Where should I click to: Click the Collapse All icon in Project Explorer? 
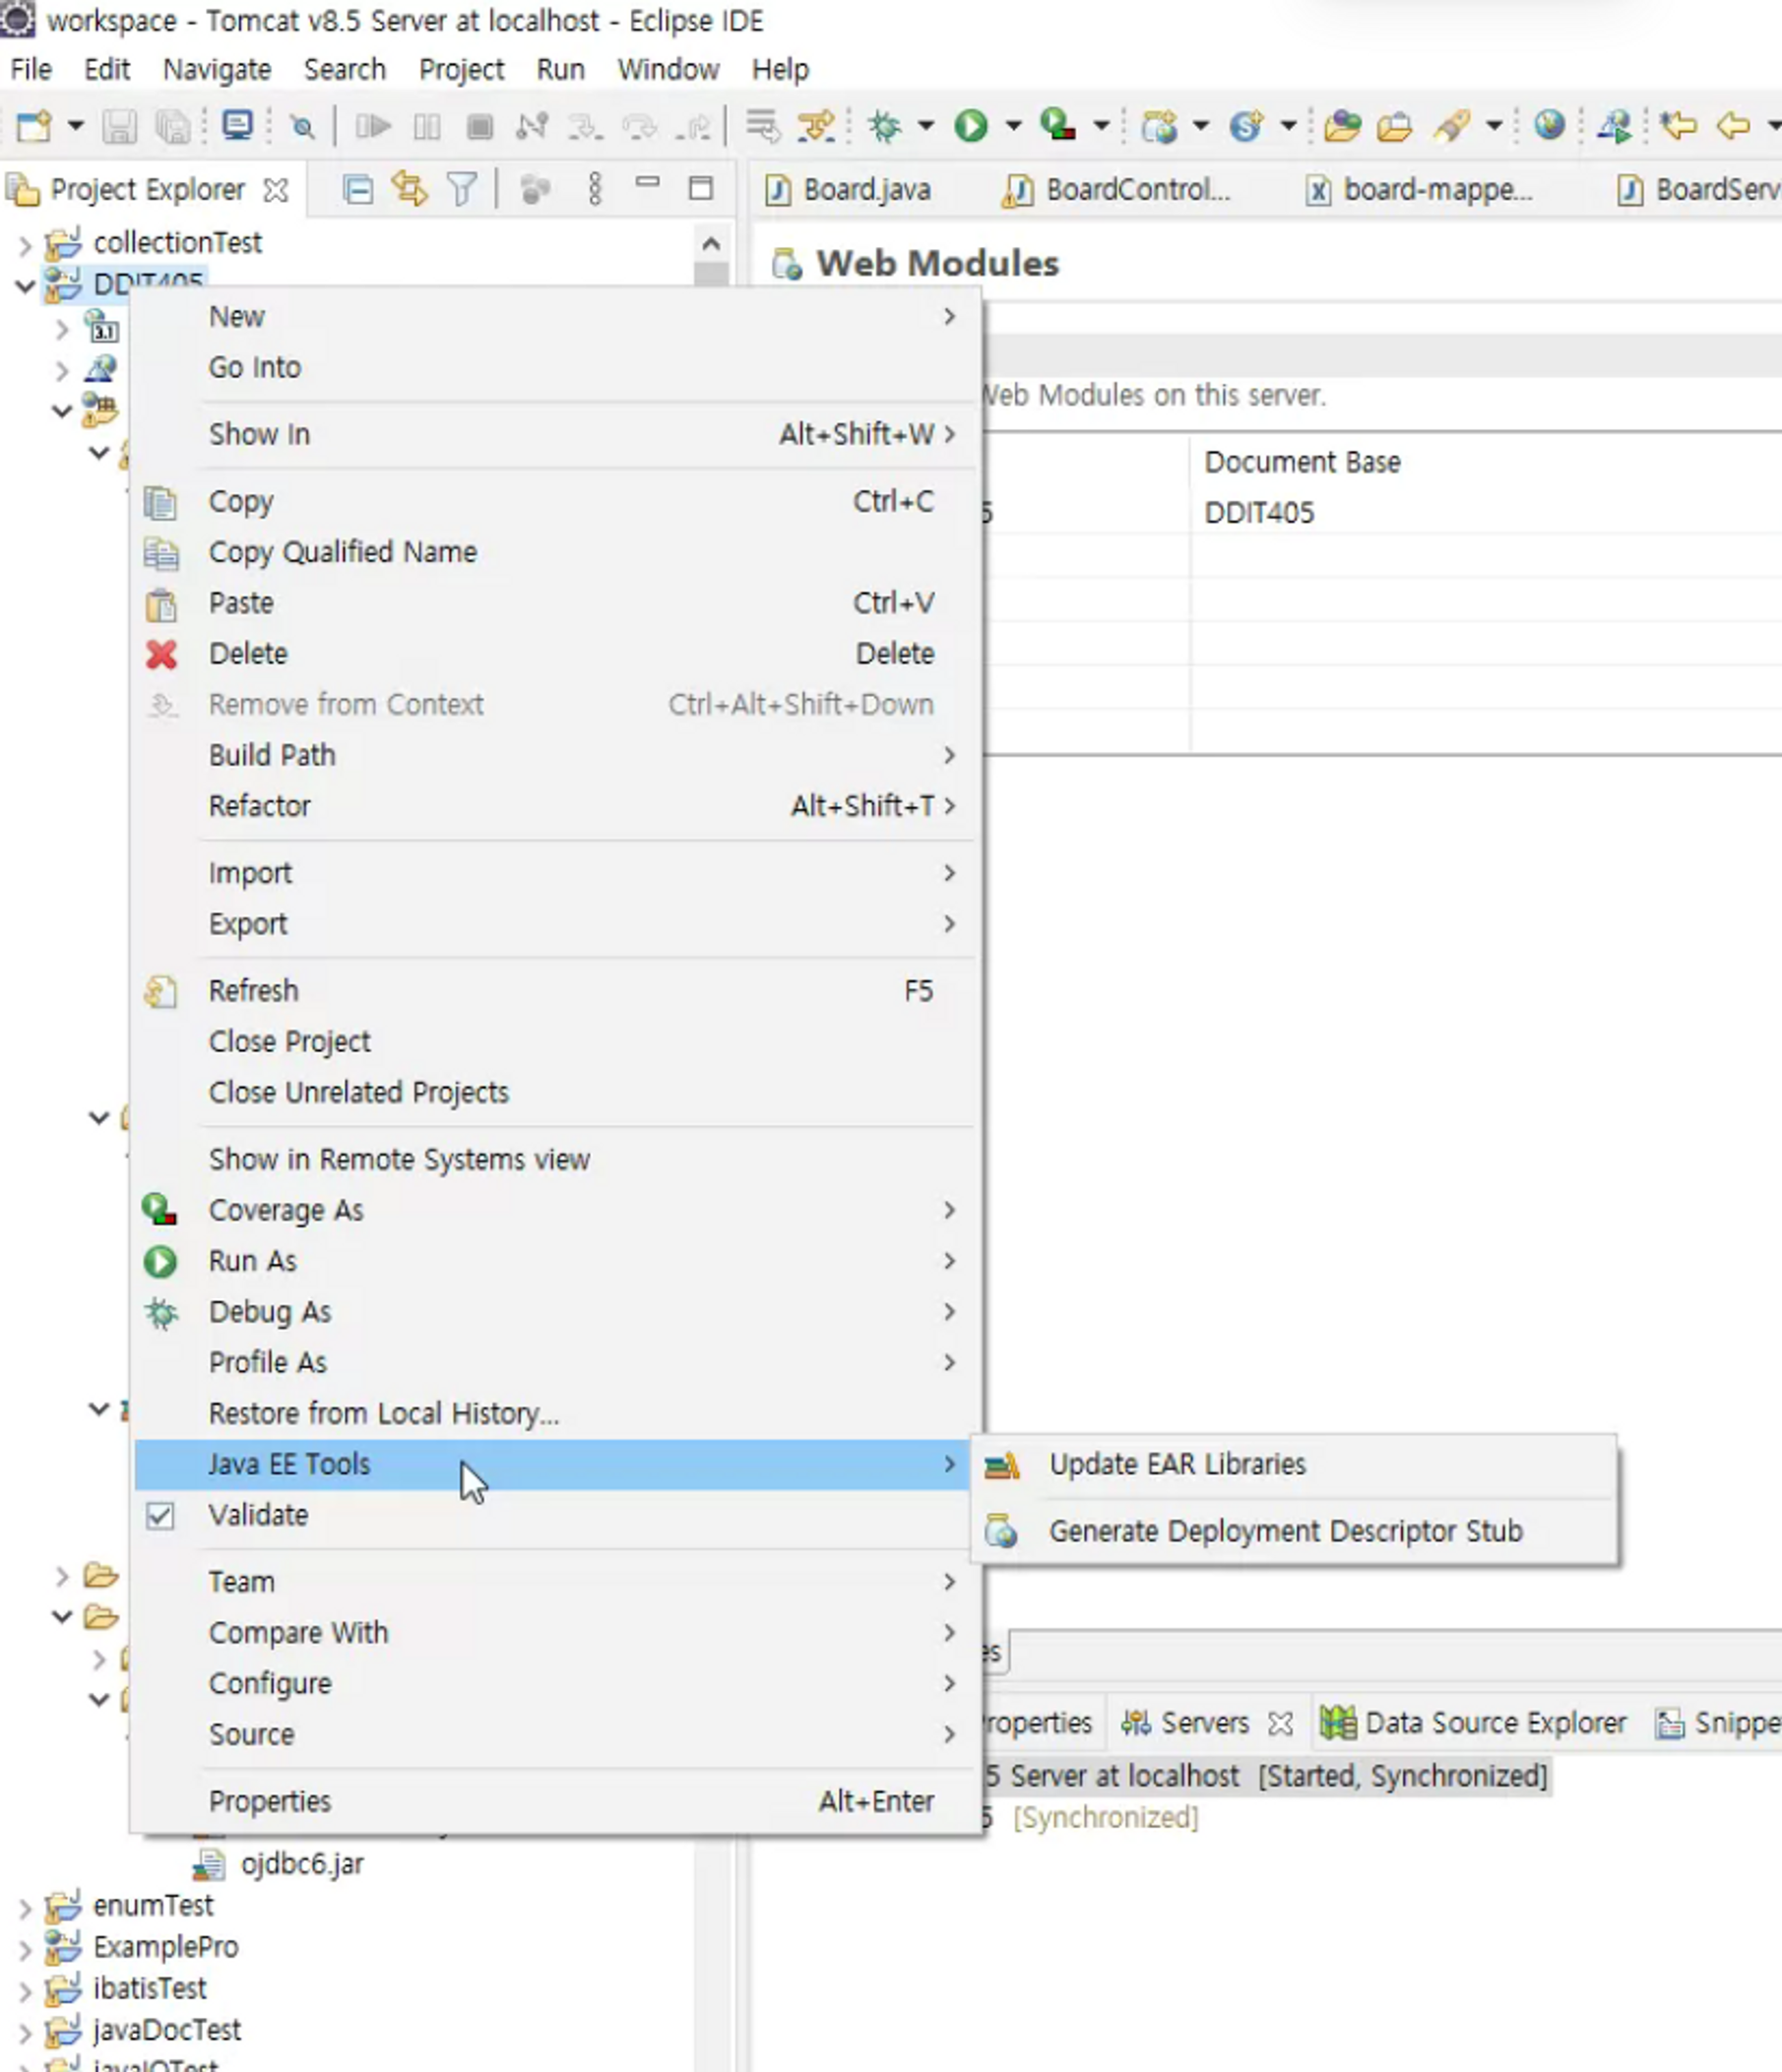[357, 189]
